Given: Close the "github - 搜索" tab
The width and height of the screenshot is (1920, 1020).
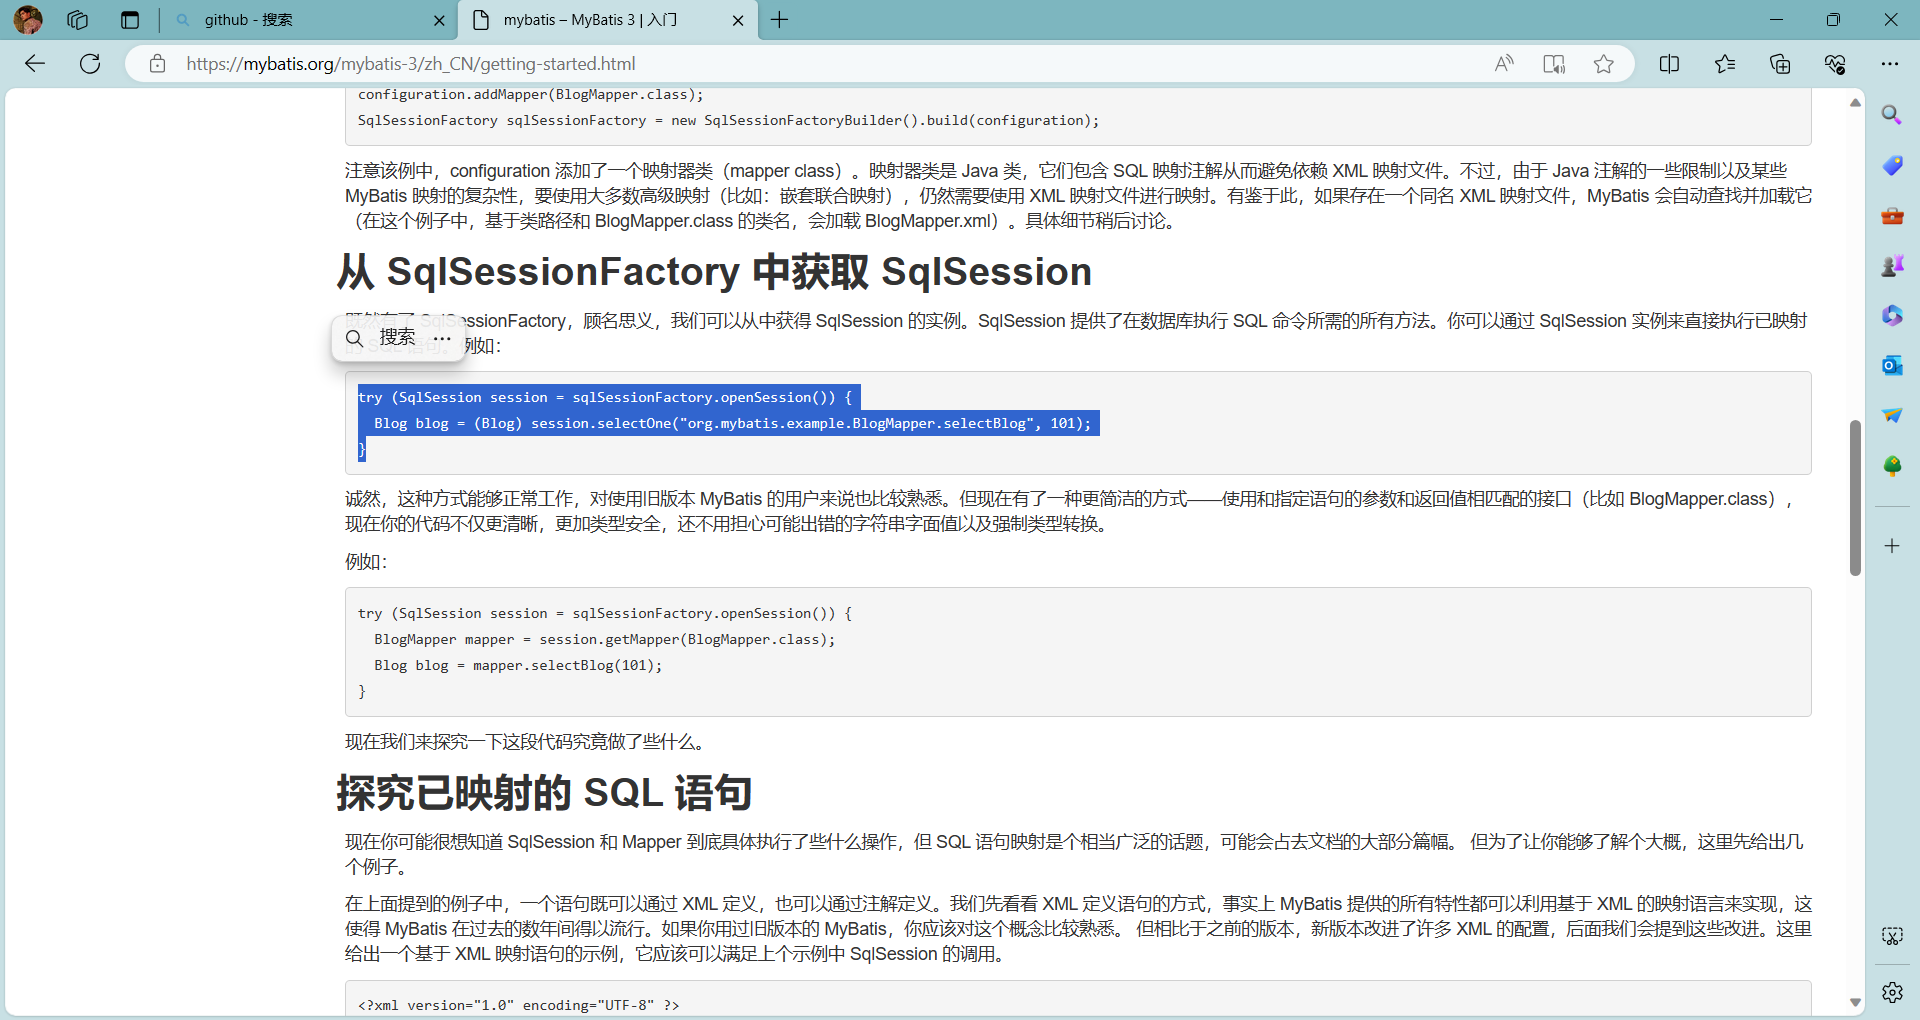Looking at the screenshot, I should (439, 20).
